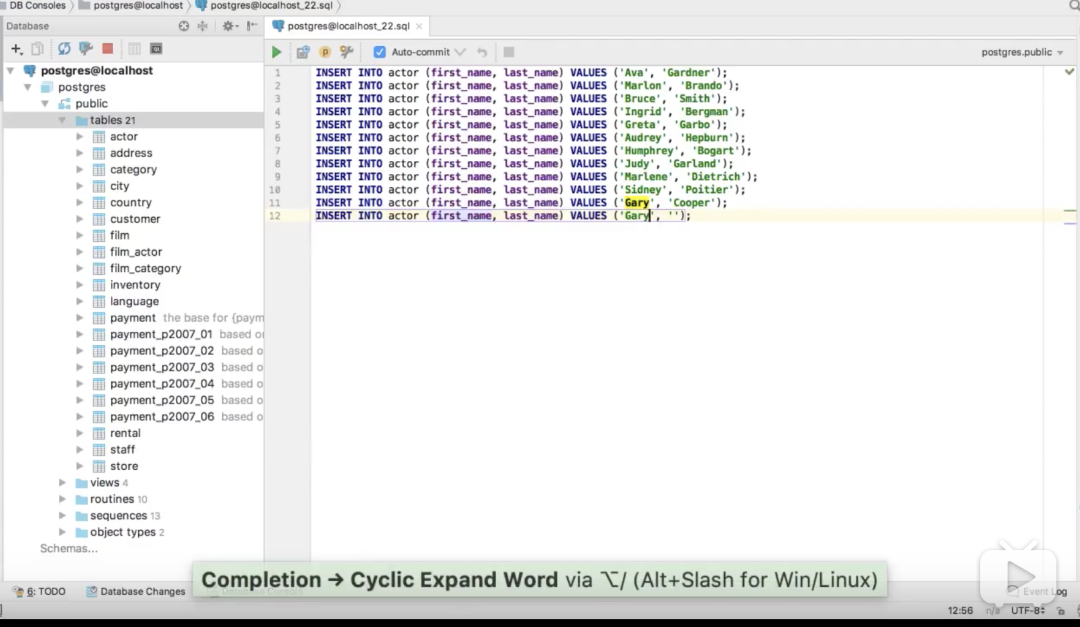Collapse the public schema arrow

point(45,103)
